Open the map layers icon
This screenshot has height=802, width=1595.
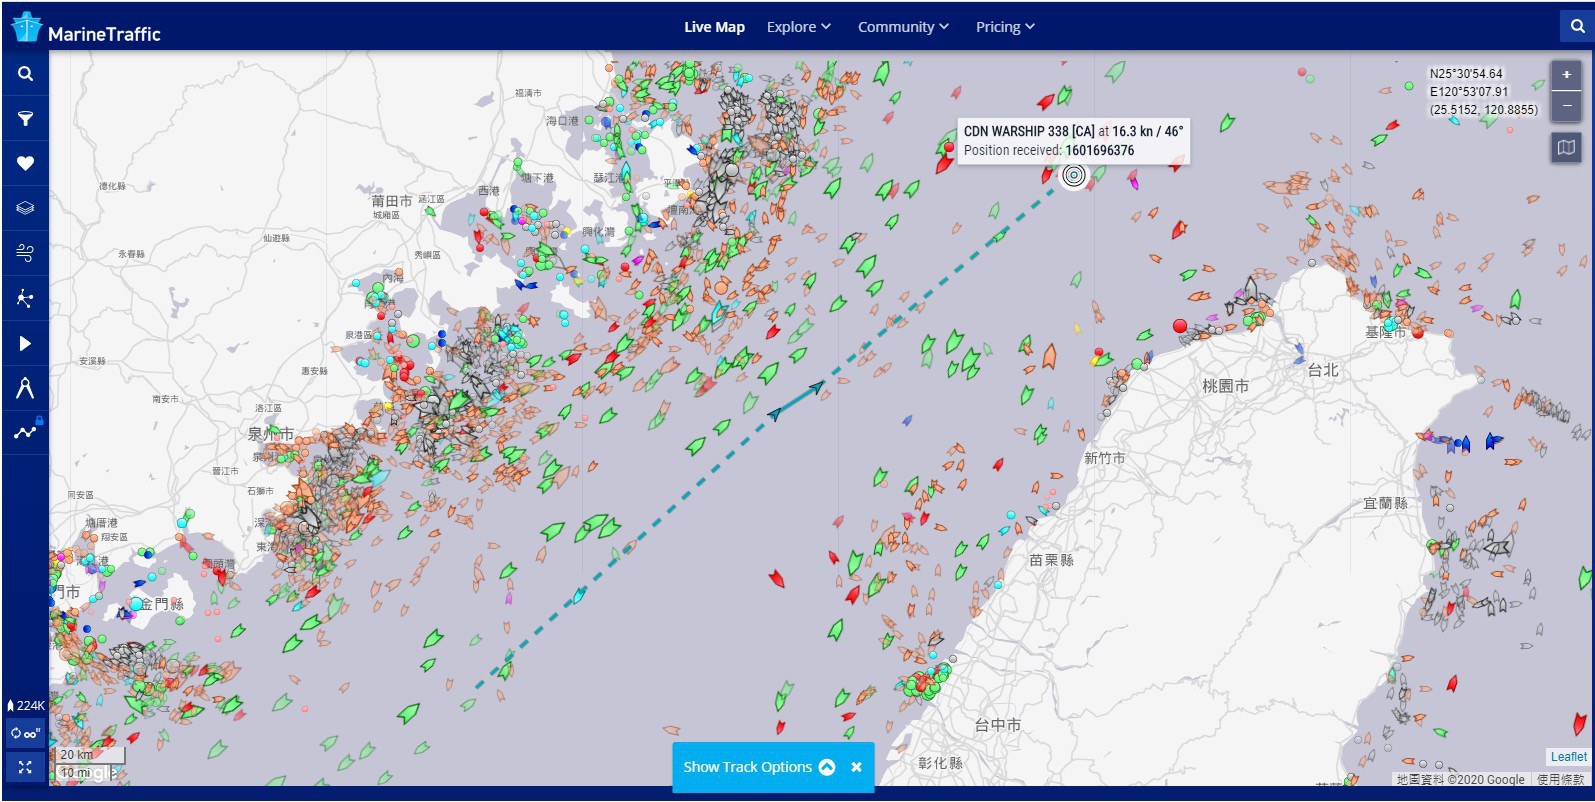[25, 208]
